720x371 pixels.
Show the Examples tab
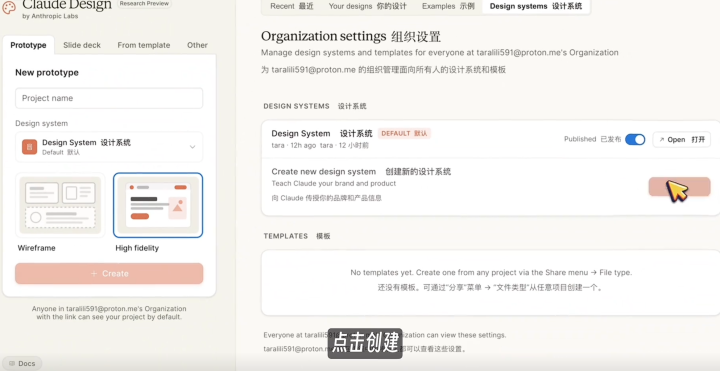click(448, 6)
